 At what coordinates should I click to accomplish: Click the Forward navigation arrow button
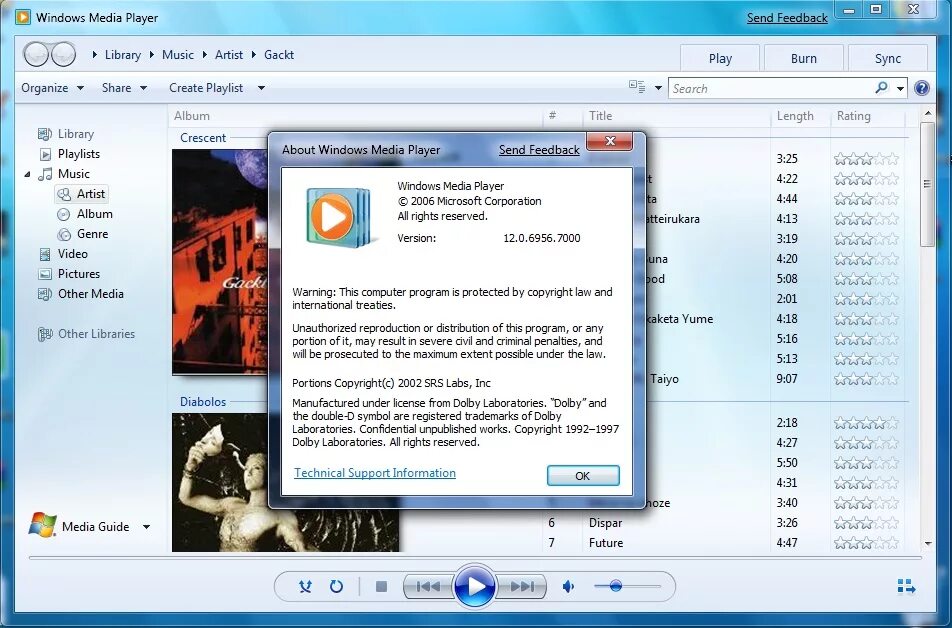63,55
